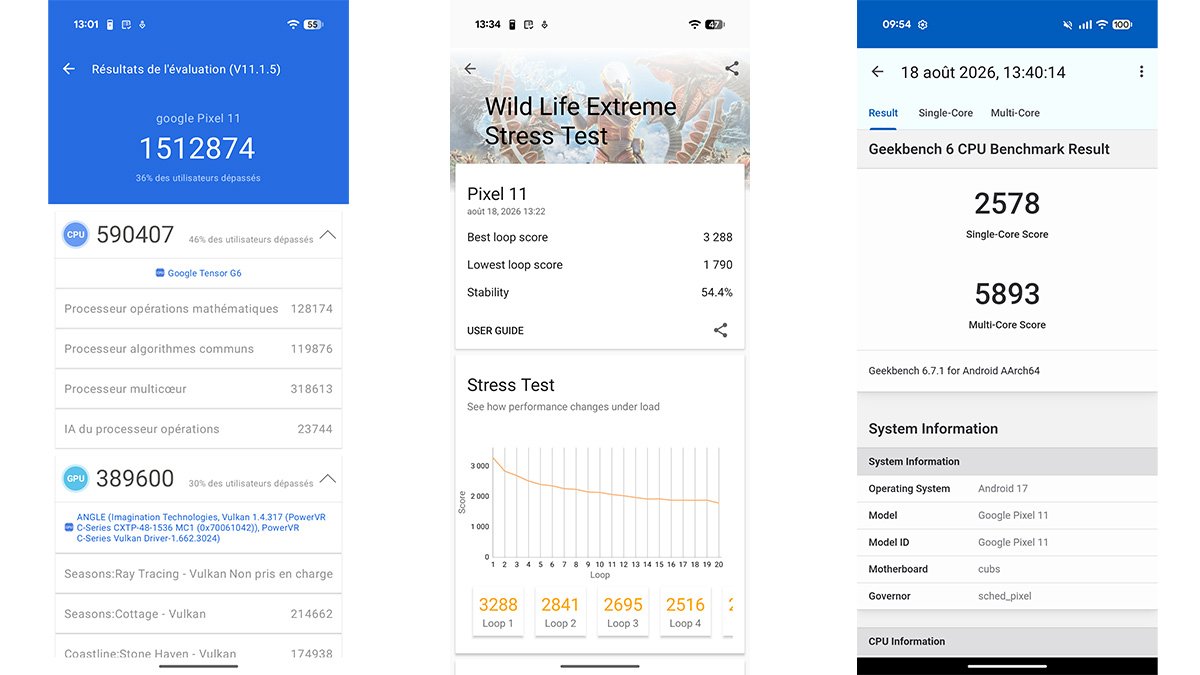Click 'Geekbench 6.7.1 for Android AArch64' text
The image size is (1200, 675).
[x=954, y=371]
